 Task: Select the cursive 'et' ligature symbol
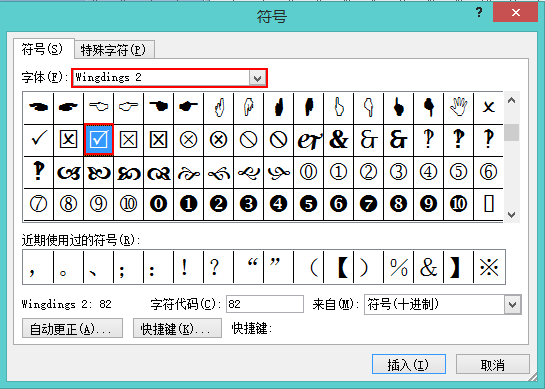(309, 140)
